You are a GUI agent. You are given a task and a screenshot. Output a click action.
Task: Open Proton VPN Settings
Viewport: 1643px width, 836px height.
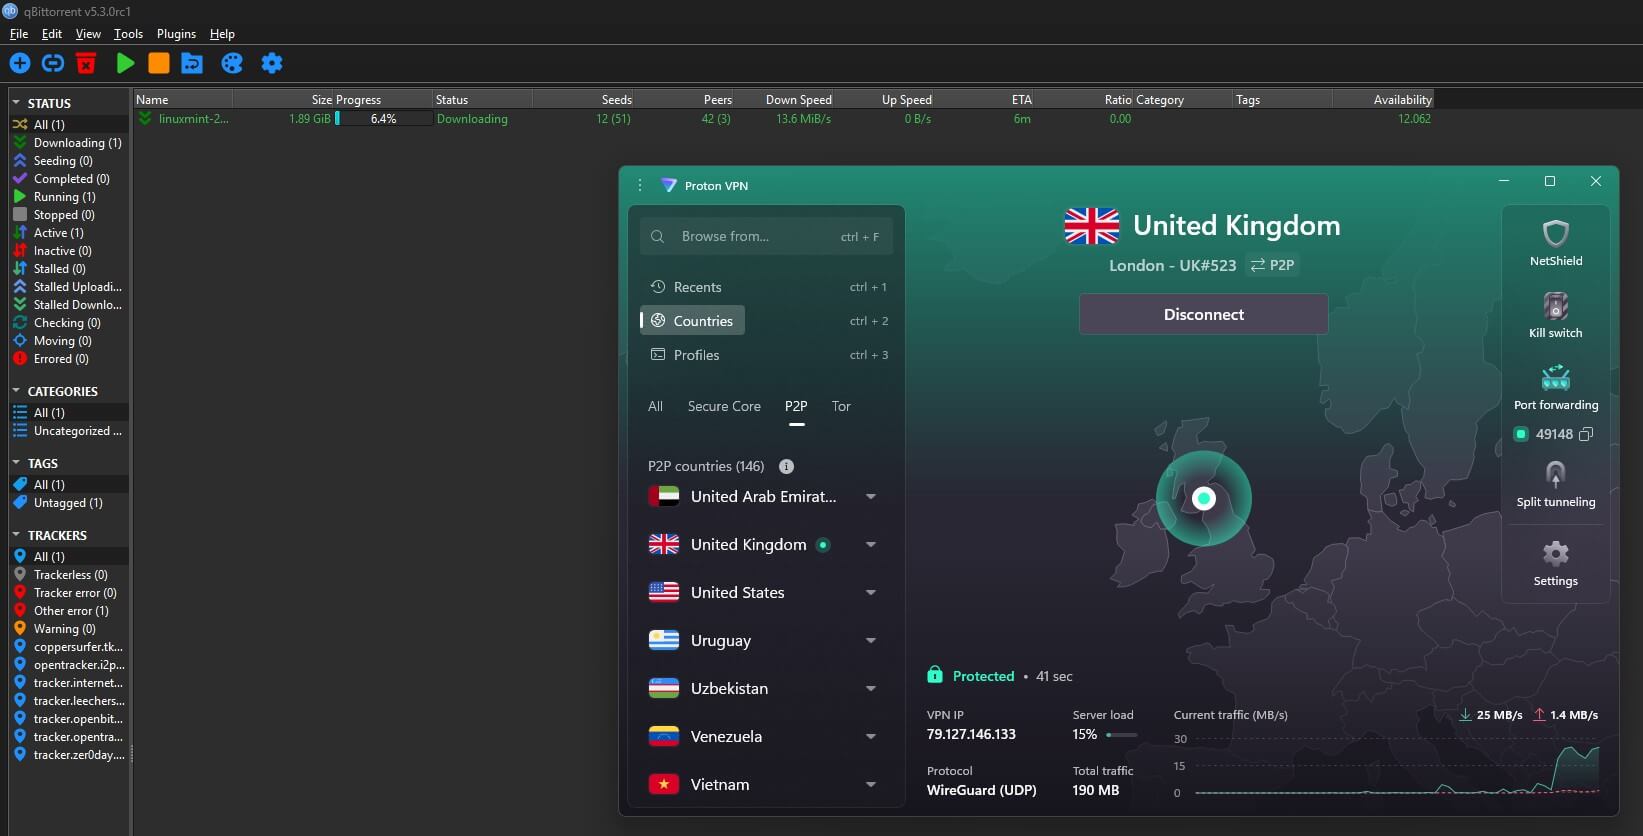(1556, 564)
